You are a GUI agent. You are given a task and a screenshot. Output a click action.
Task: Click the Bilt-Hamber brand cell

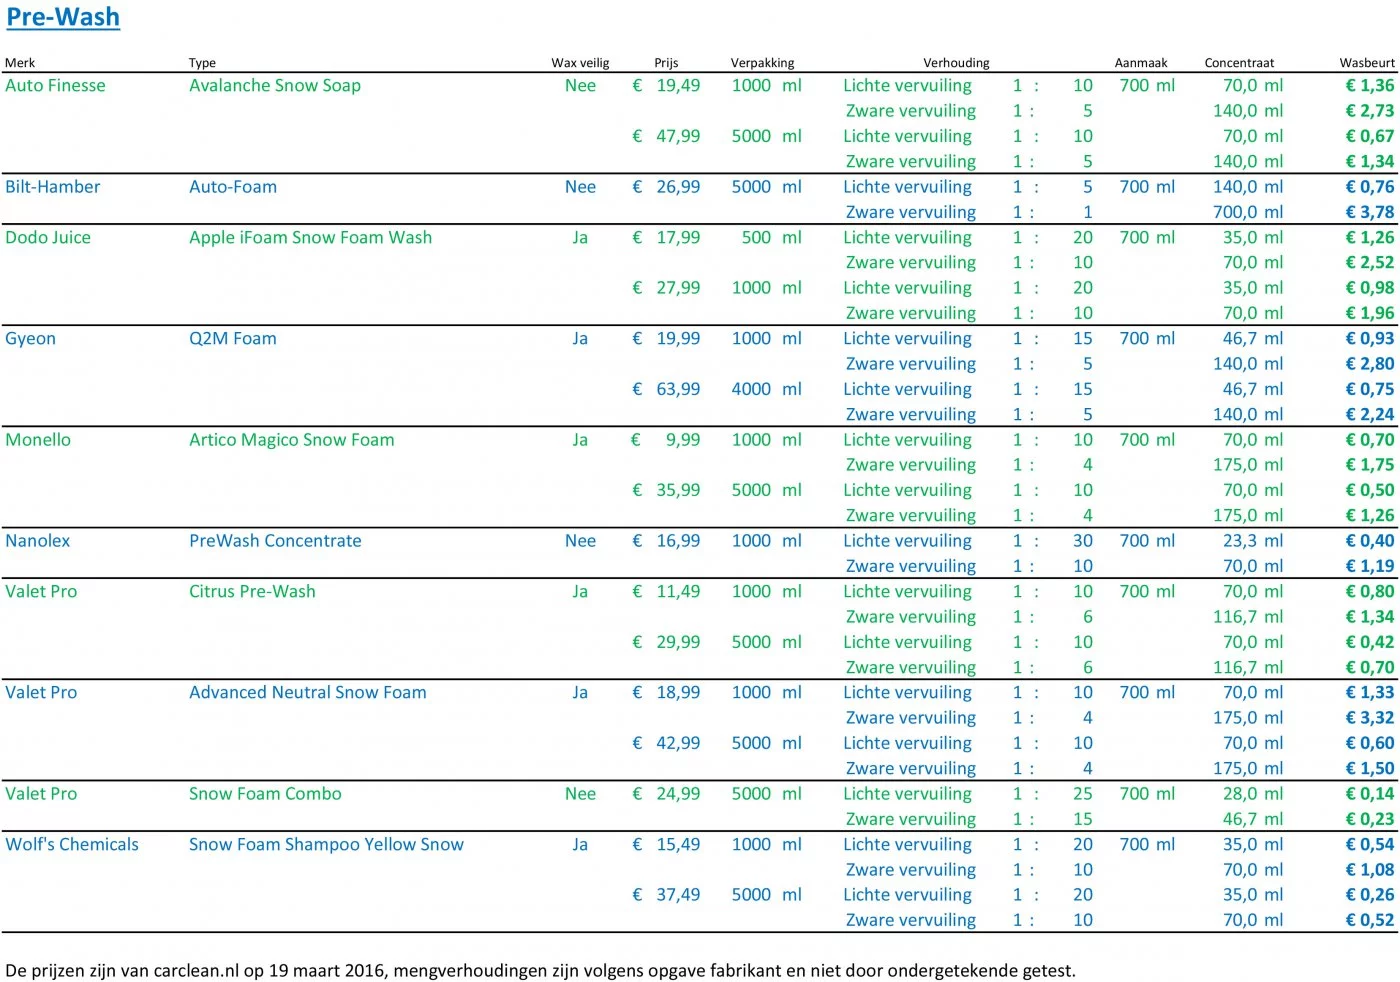coord(53,186)
